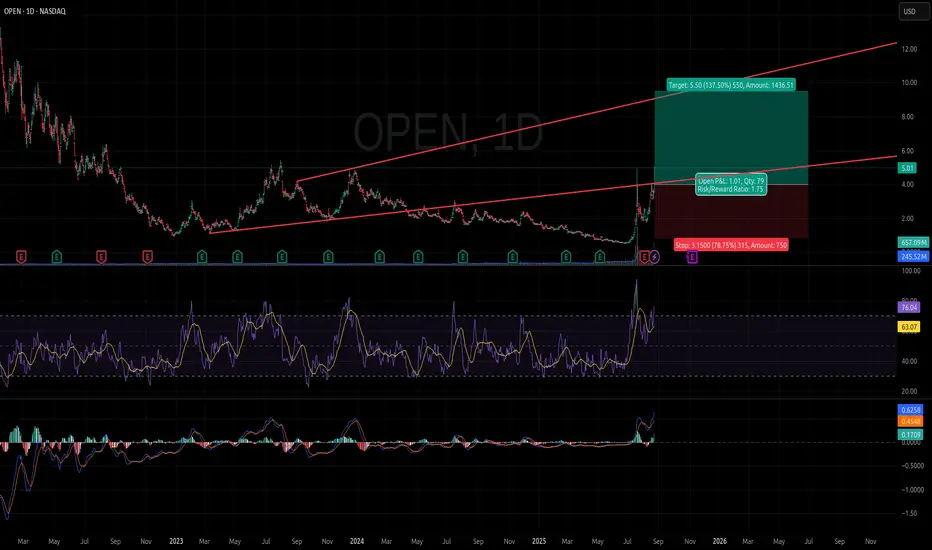
Task: Click the 2024 label on time axis
Action: (x=357, y=542)
